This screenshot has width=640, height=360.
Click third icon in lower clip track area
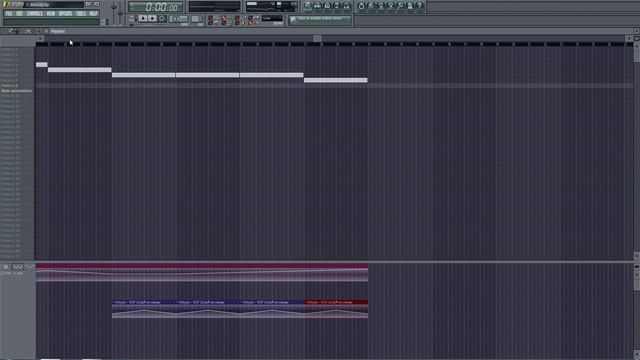tap(29, 267)
